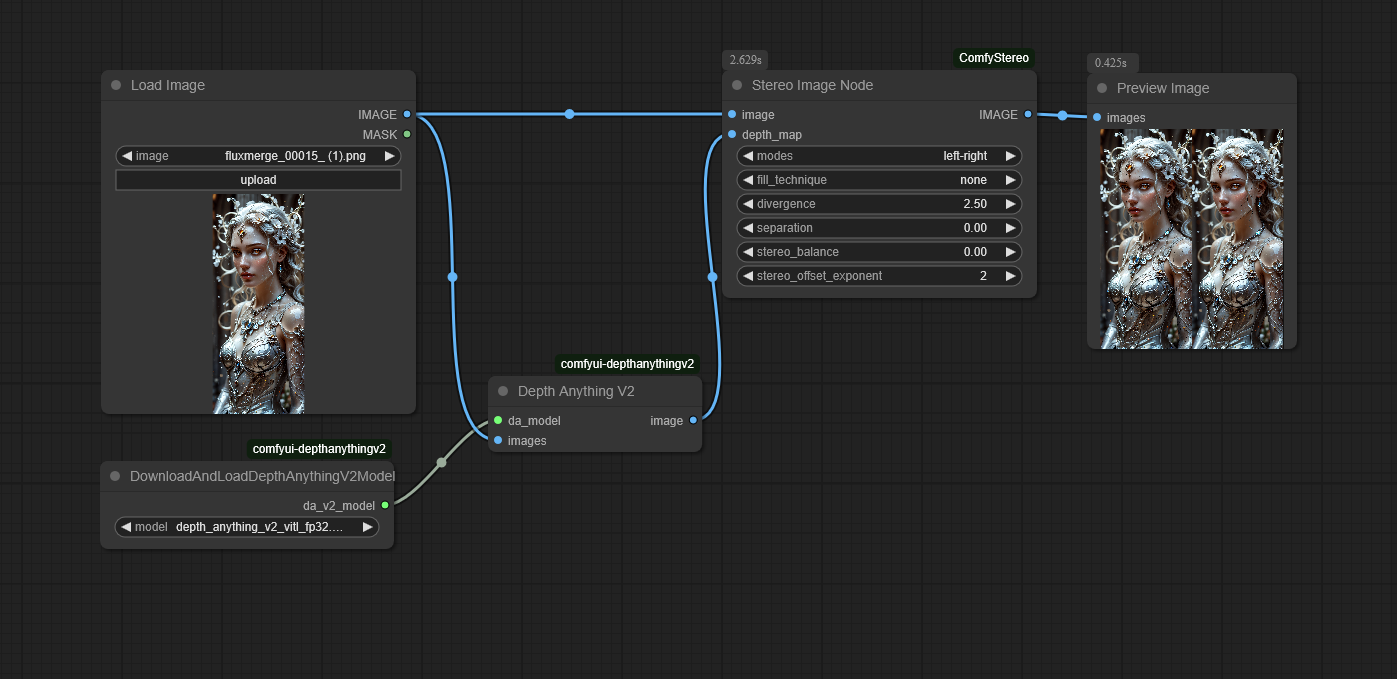Click the Load Image IMAGE output port

point(407,115)
